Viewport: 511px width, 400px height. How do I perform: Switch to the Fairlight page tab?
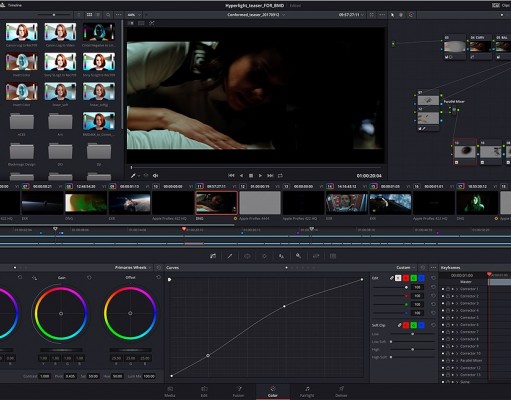[x=307, y=392]
